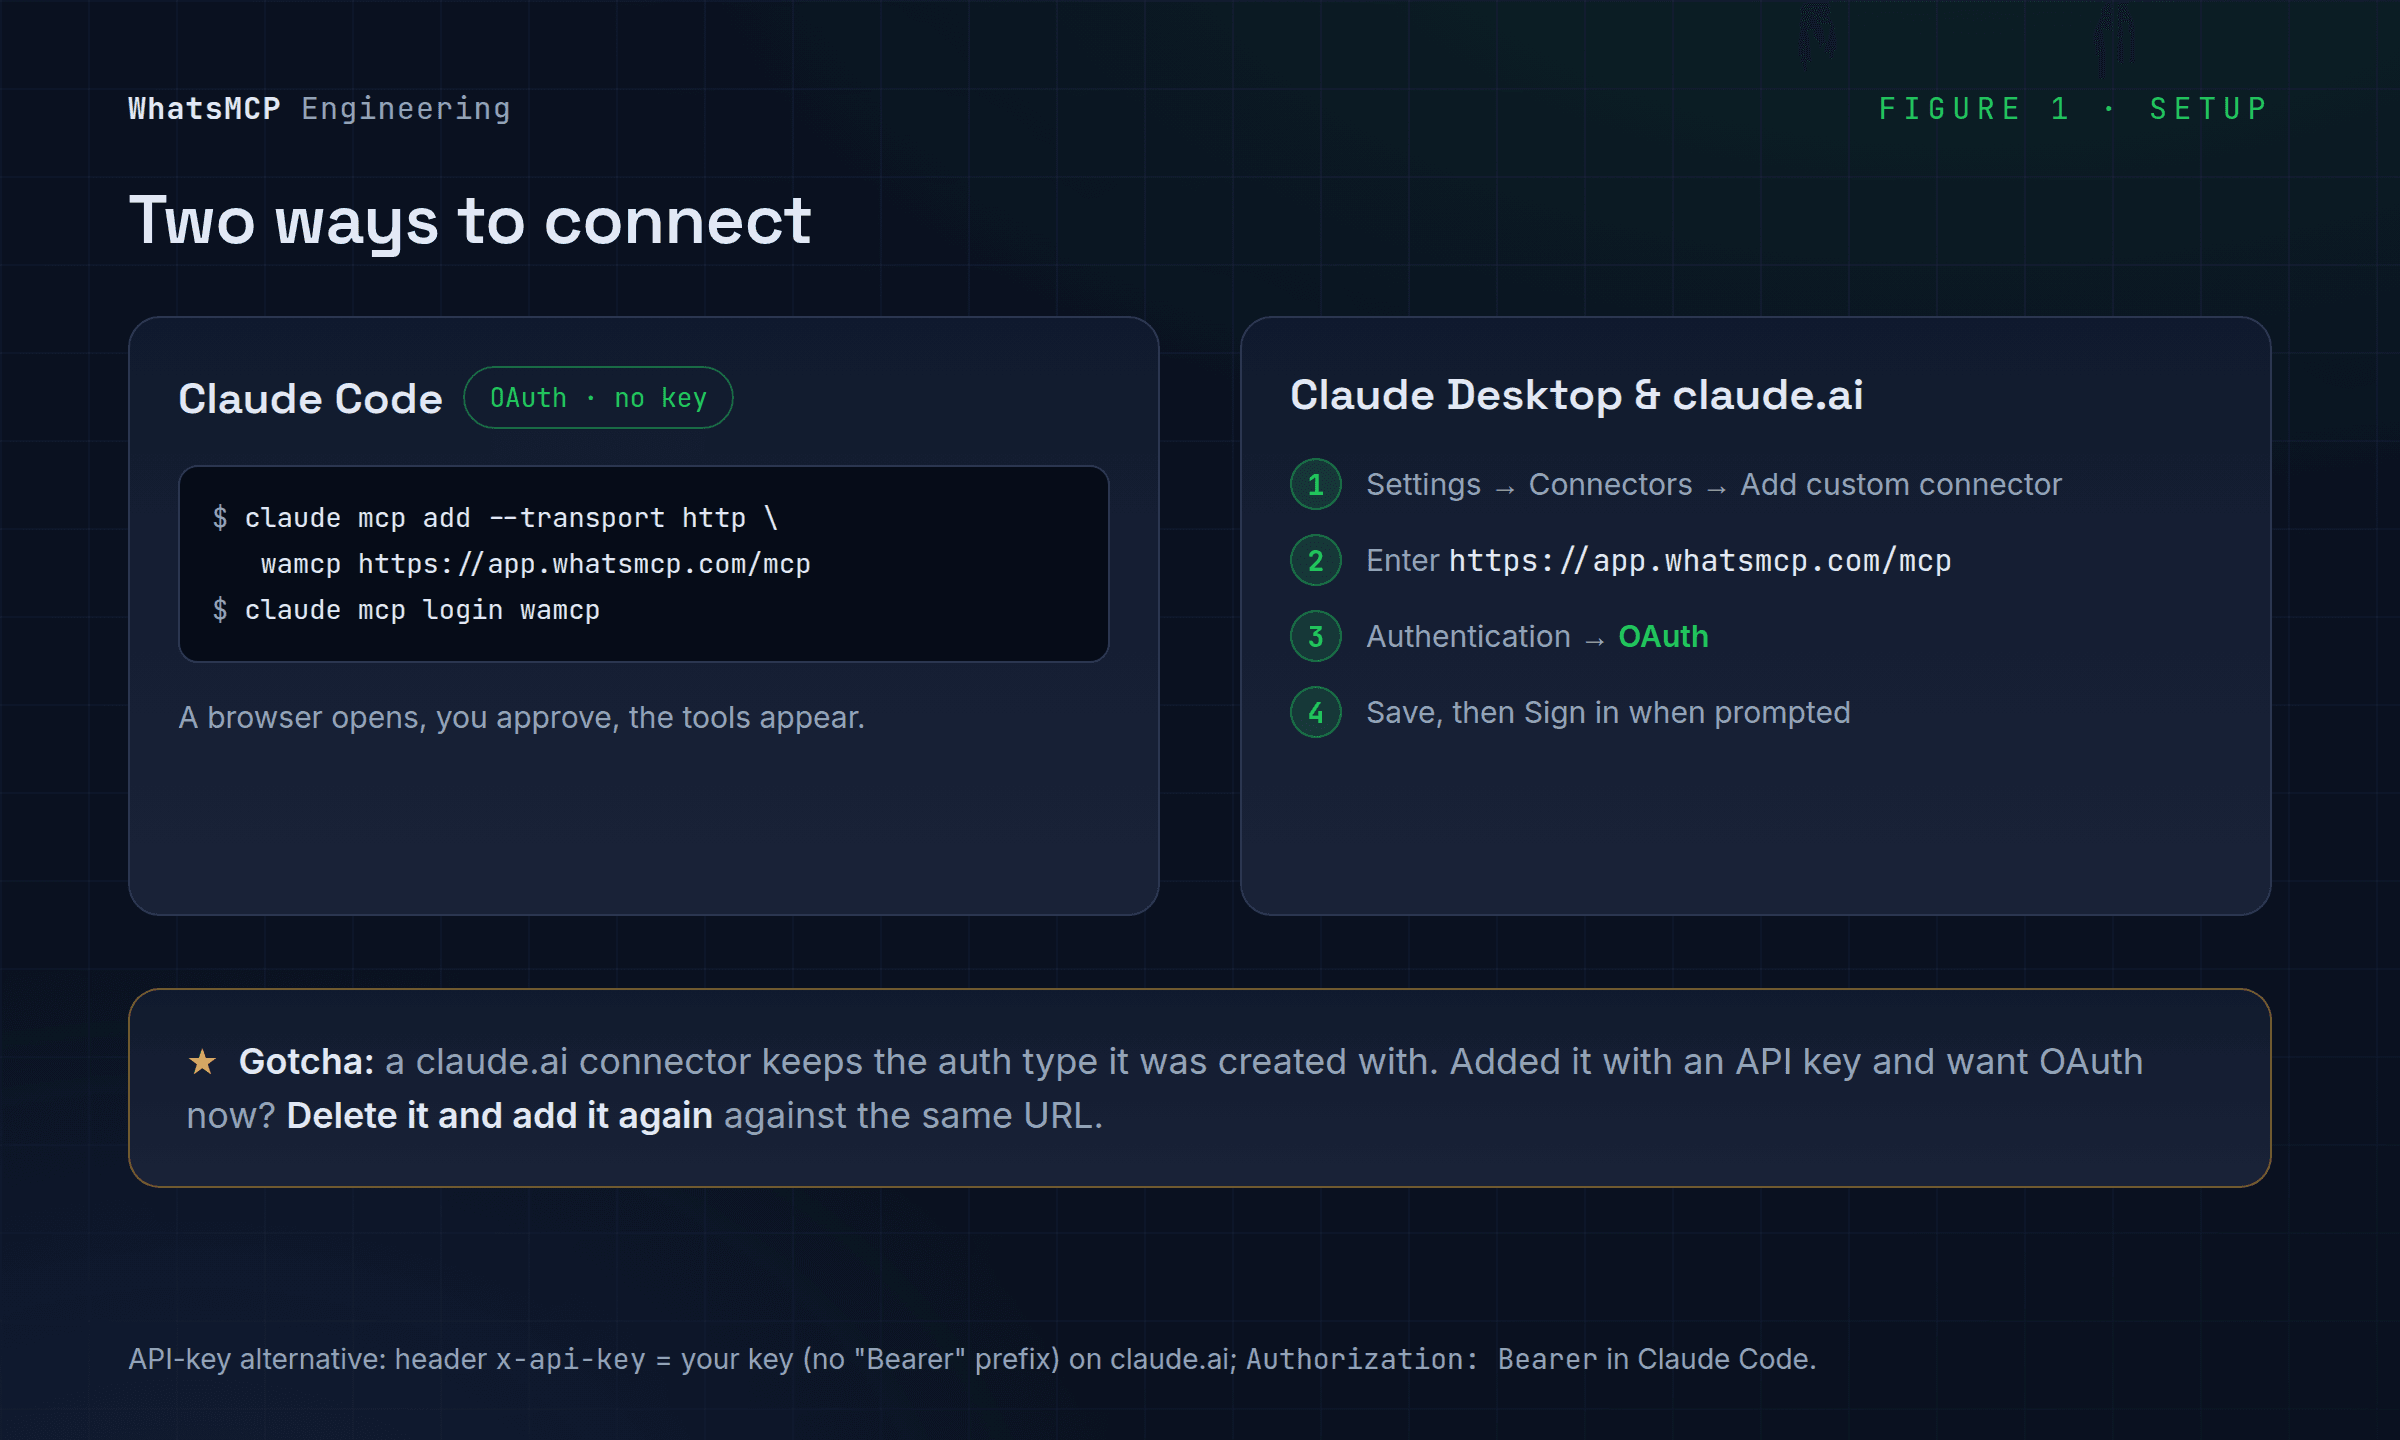Click the 'Settings' word in the first step

[x=1423, y=484]
